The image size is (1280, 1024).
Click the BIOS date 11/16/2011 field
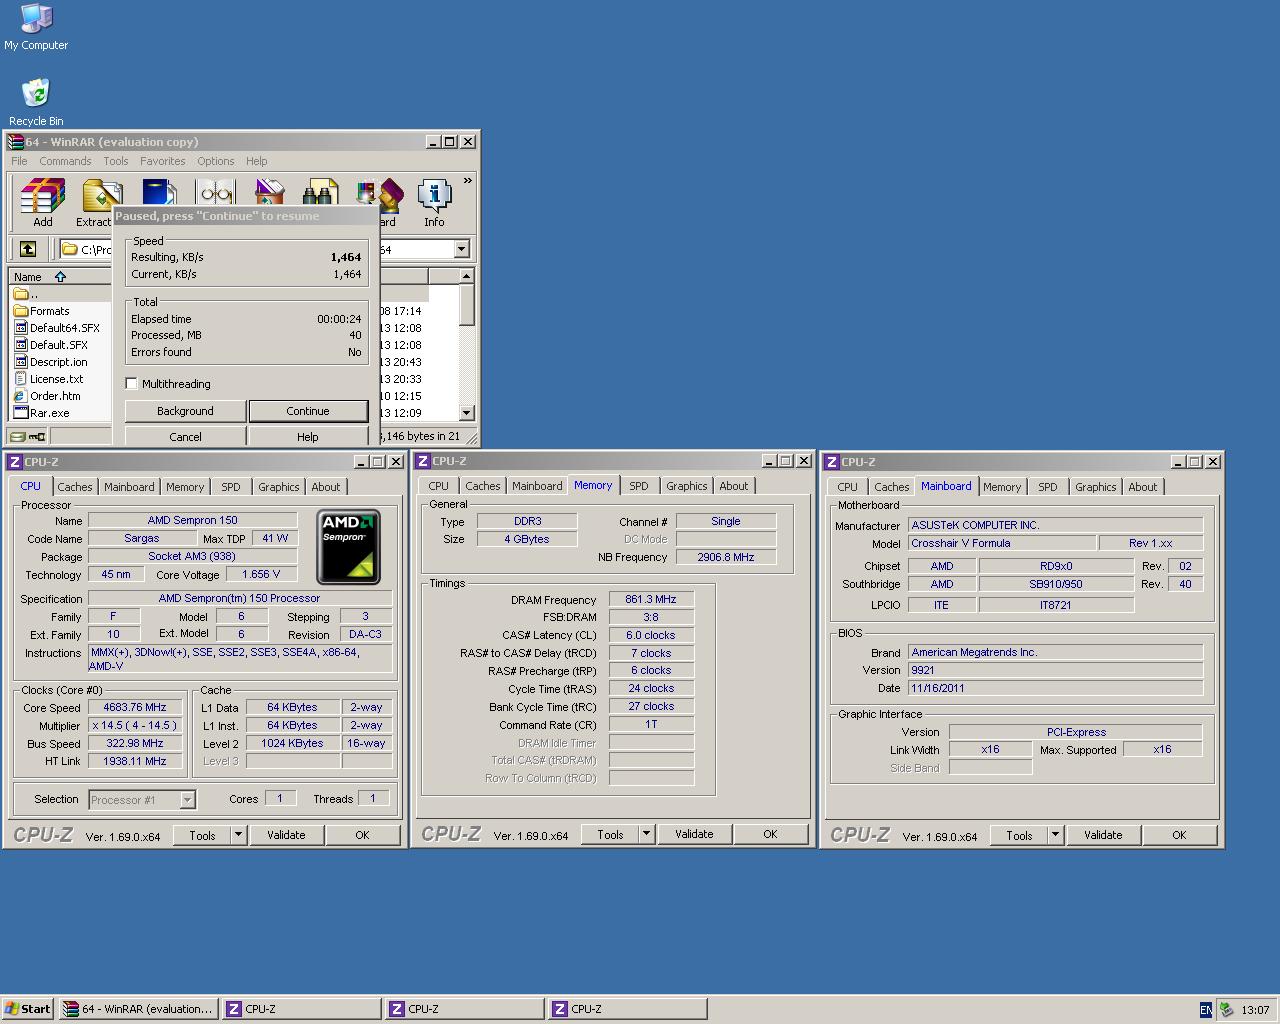click(x=1055, y=688)
